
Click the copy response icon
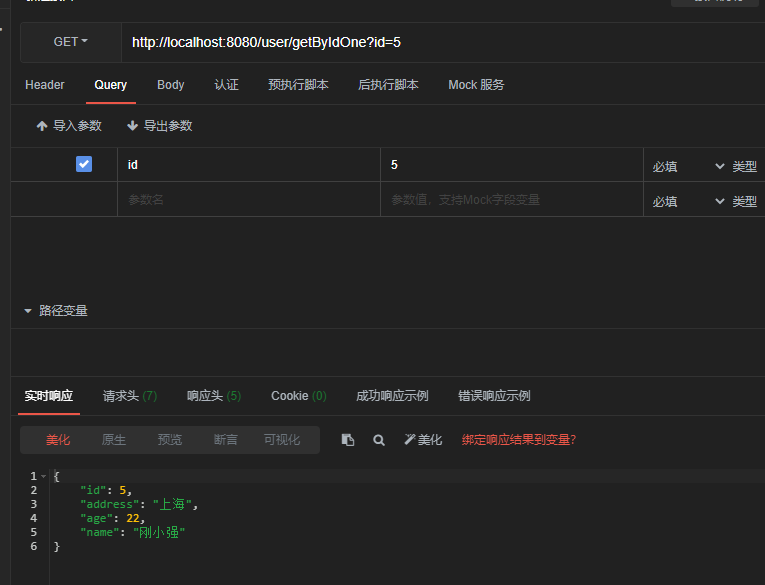click(348, 440)
